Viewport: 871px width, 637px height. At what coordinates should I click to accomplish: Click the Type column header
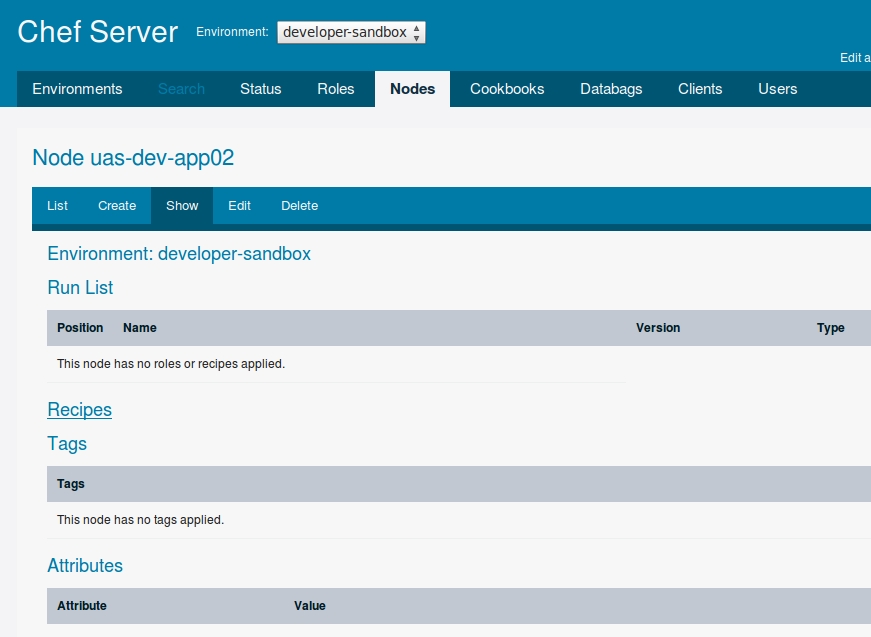(830, 328)
